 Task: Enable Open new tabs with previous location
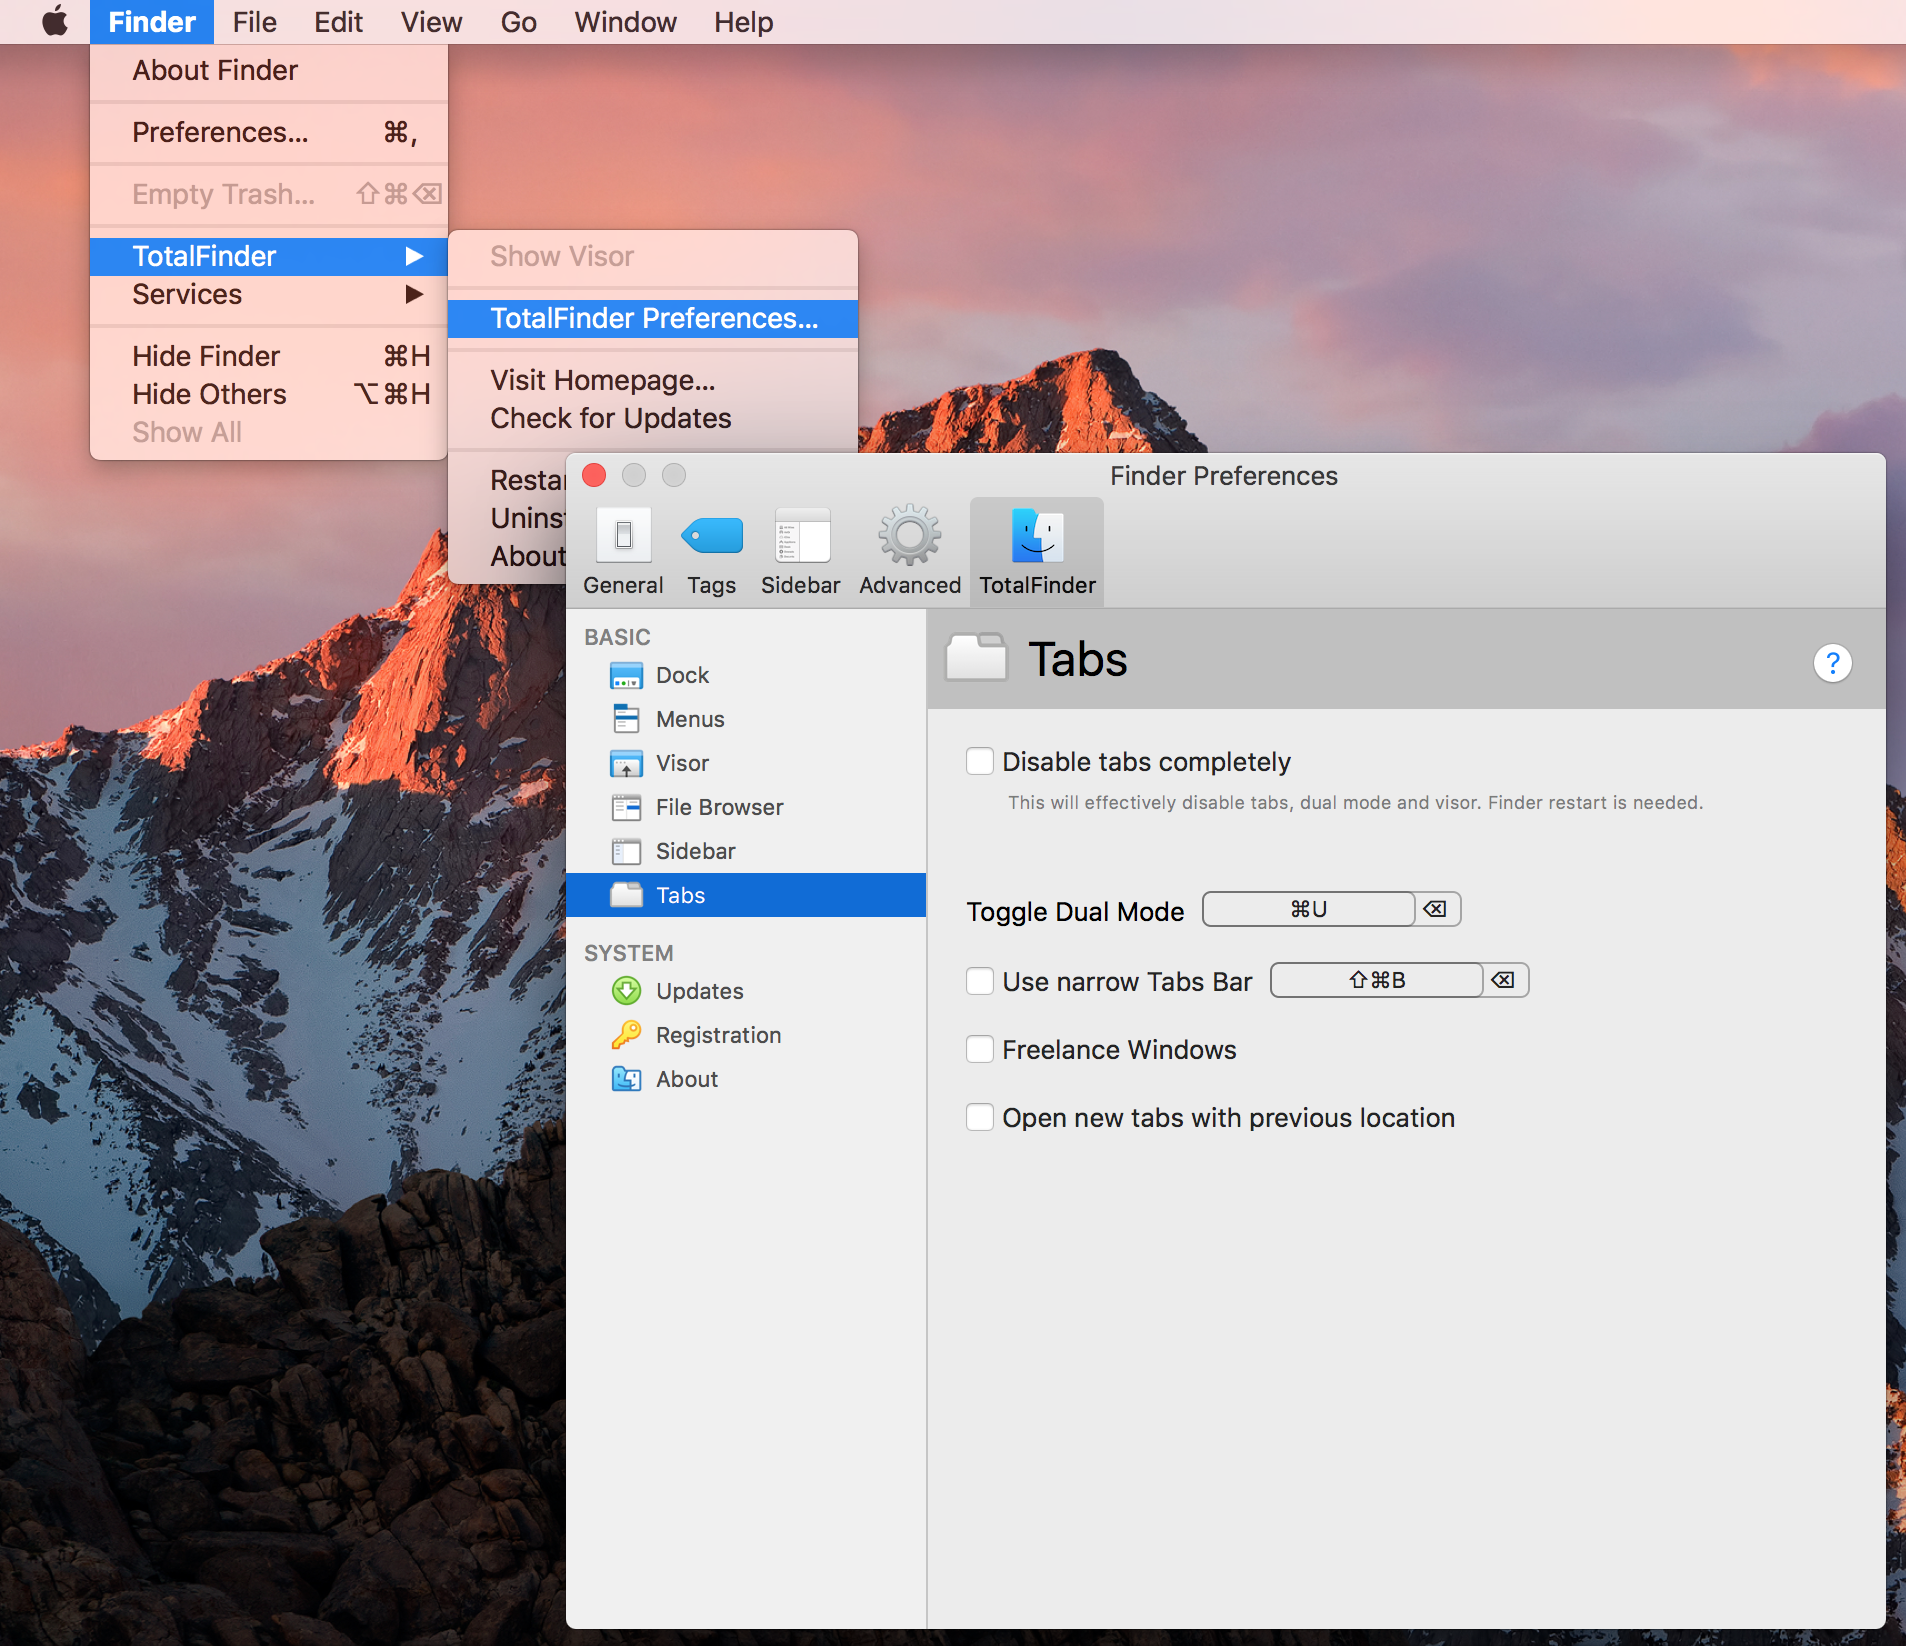pos(980,1118)
